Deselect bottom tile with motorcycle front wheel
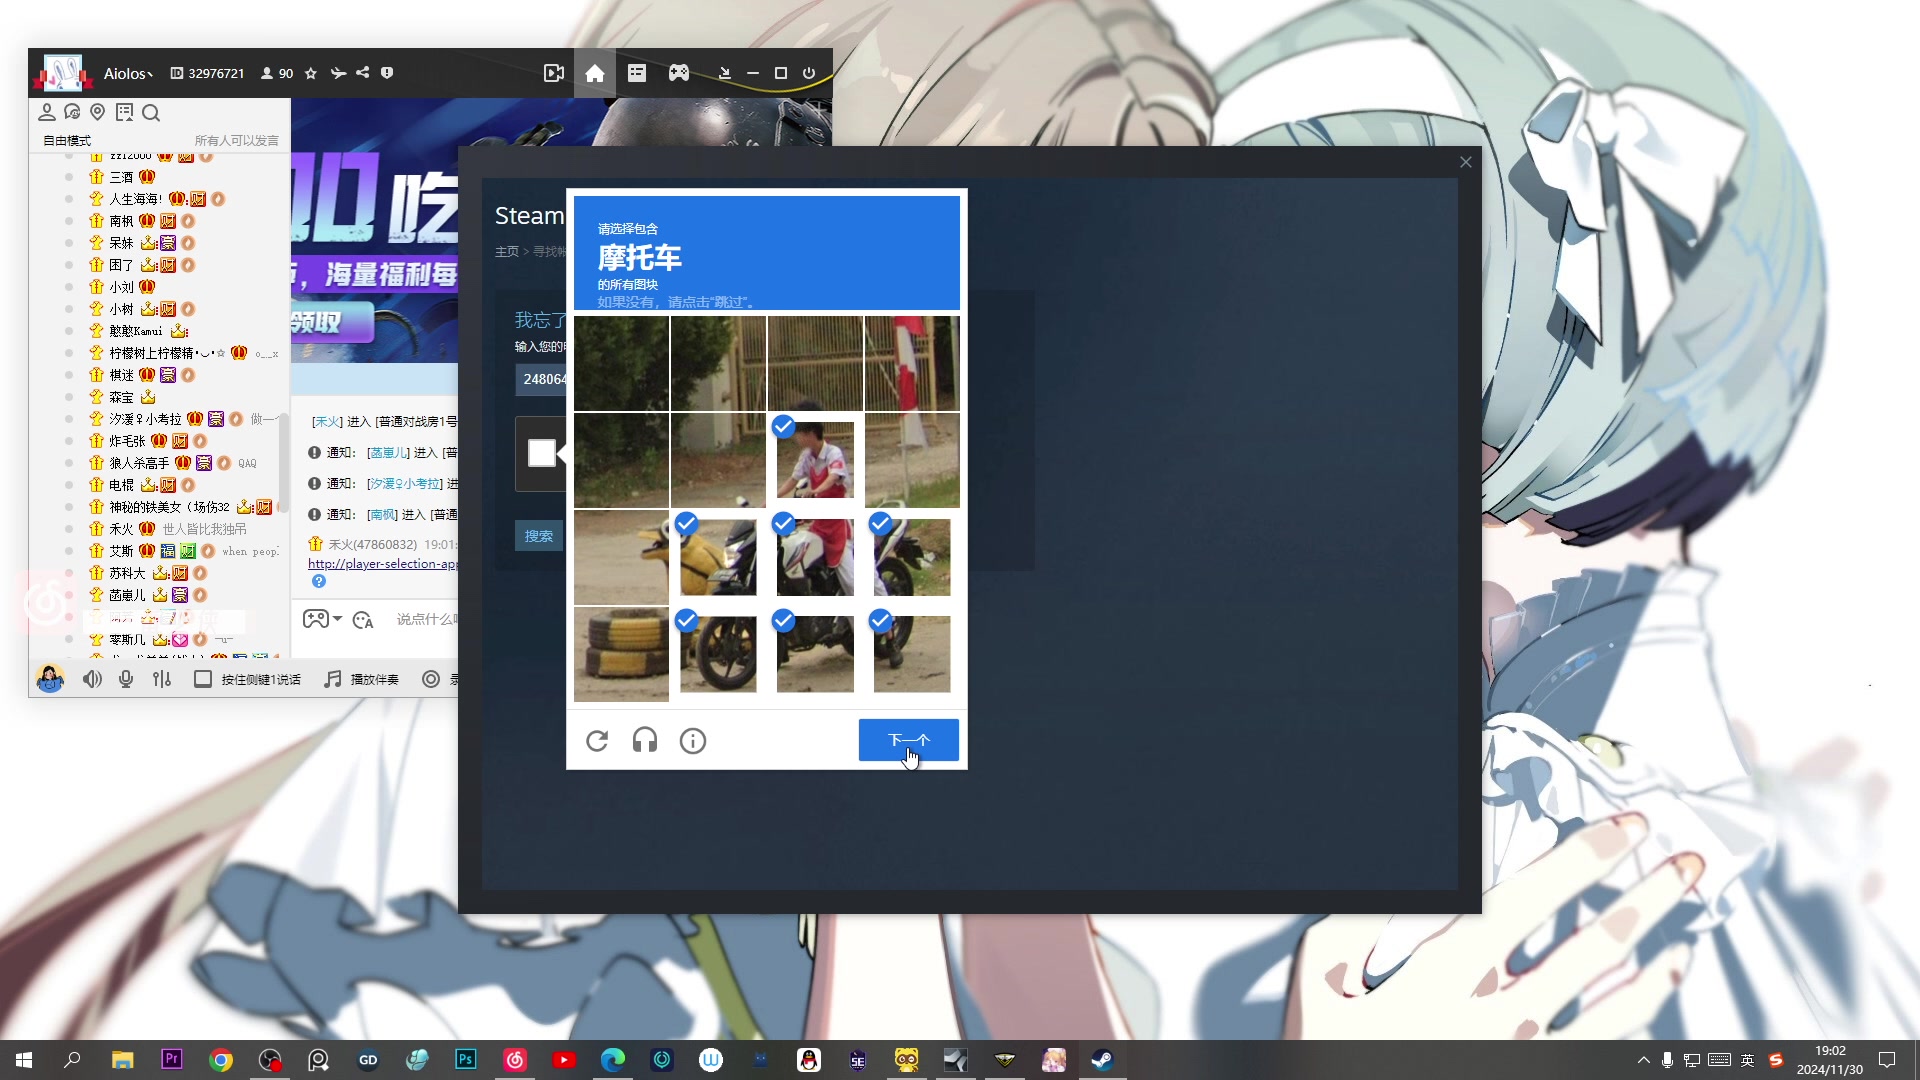Image resolution: width=1920 pixels, height=1080 pixels. coord(718,654)
